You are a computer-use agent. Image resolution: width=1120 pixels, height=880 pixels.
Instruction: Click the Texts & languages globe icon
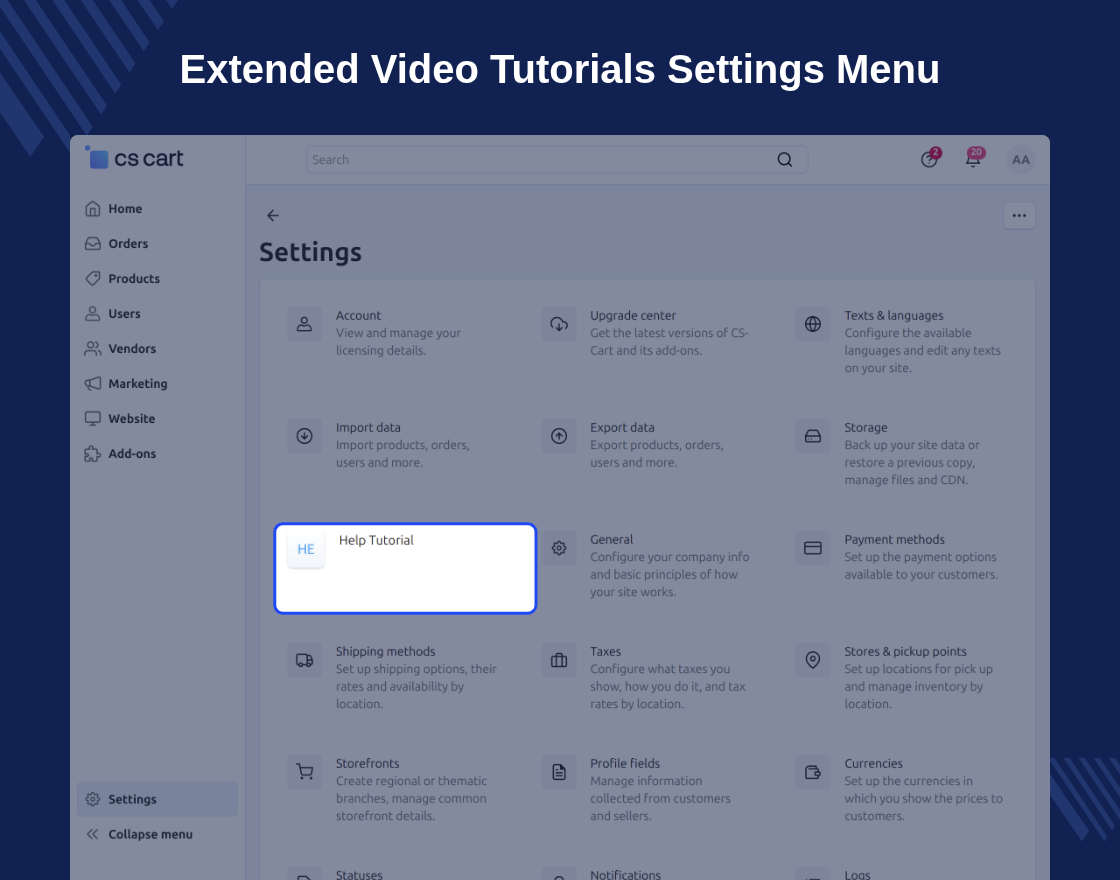click(x=813, y=324)
